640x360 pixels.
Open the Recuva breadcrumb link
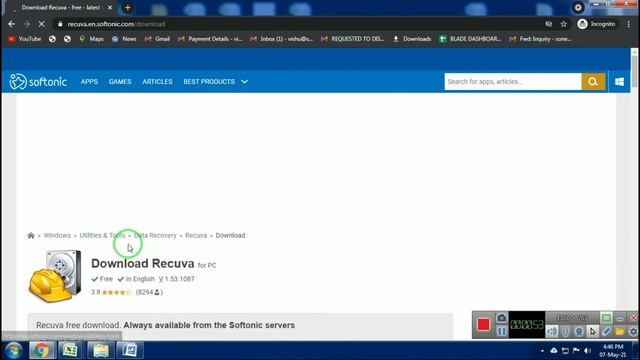point(196,236)
